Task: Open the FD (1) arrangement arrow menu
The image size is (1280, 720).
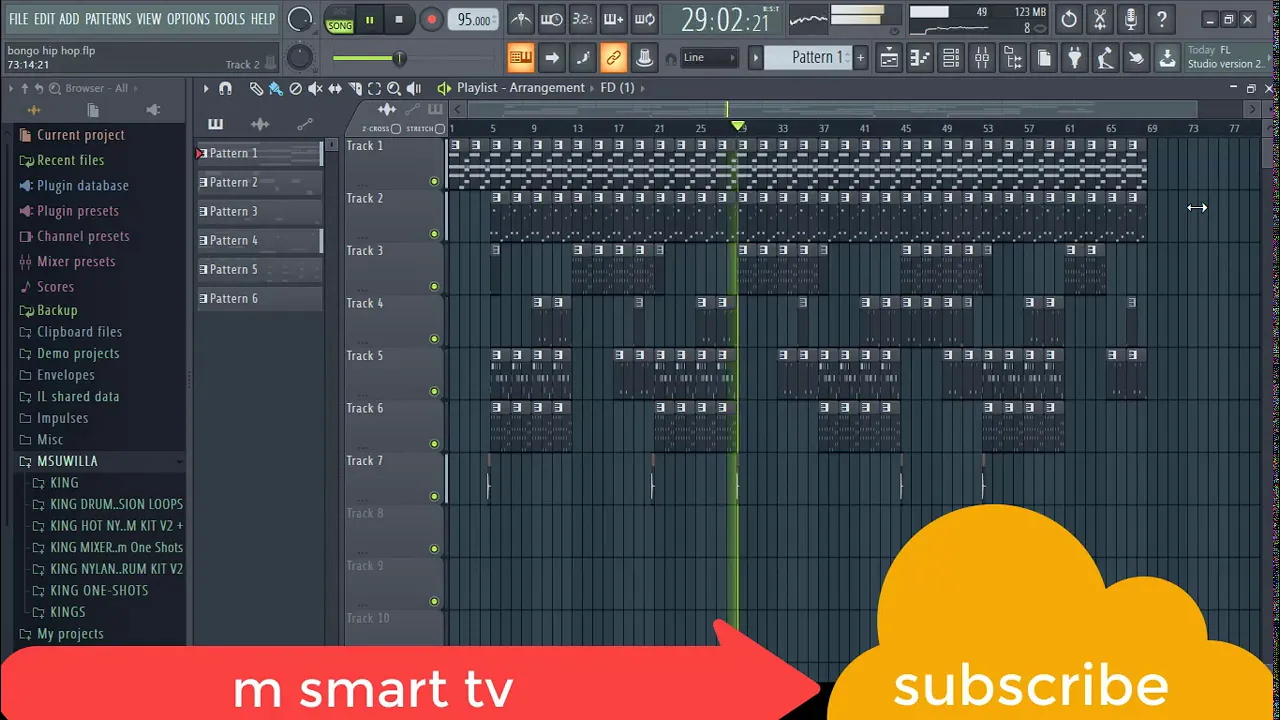Action: (643, 88)
